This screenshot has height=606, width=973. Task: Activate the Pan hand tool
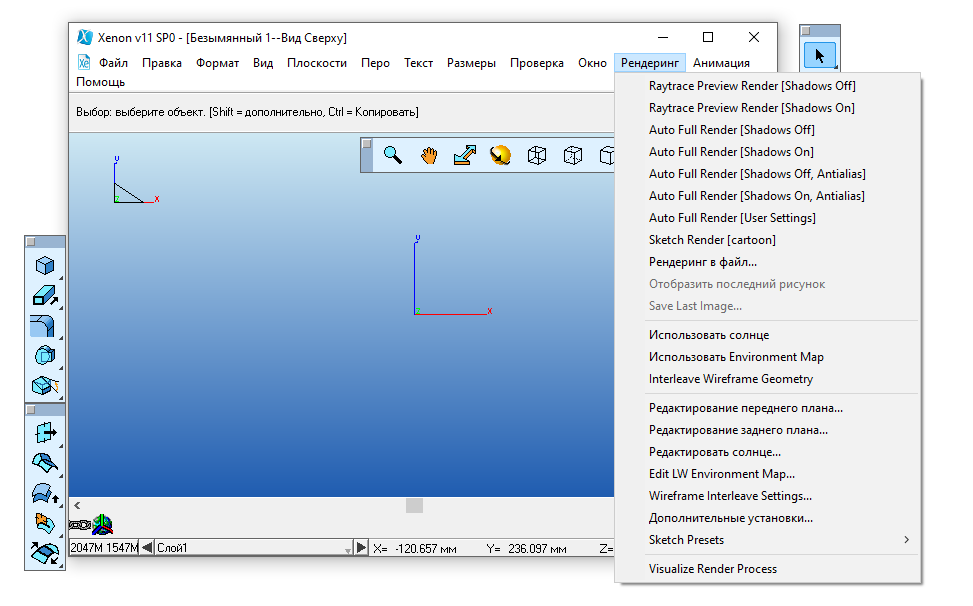[x=429, y=155]
